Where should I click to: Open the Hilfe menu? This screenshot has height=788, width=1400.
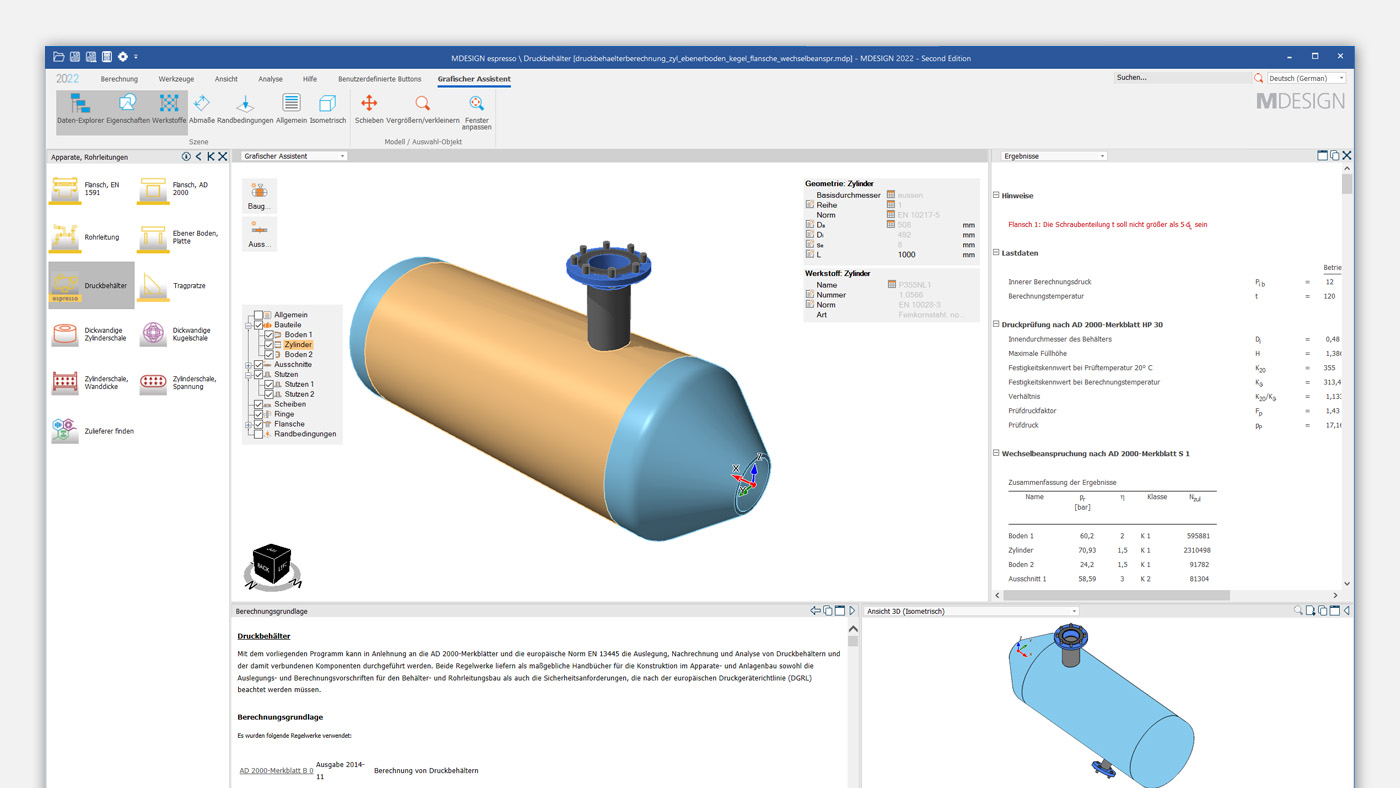[310, 79]
